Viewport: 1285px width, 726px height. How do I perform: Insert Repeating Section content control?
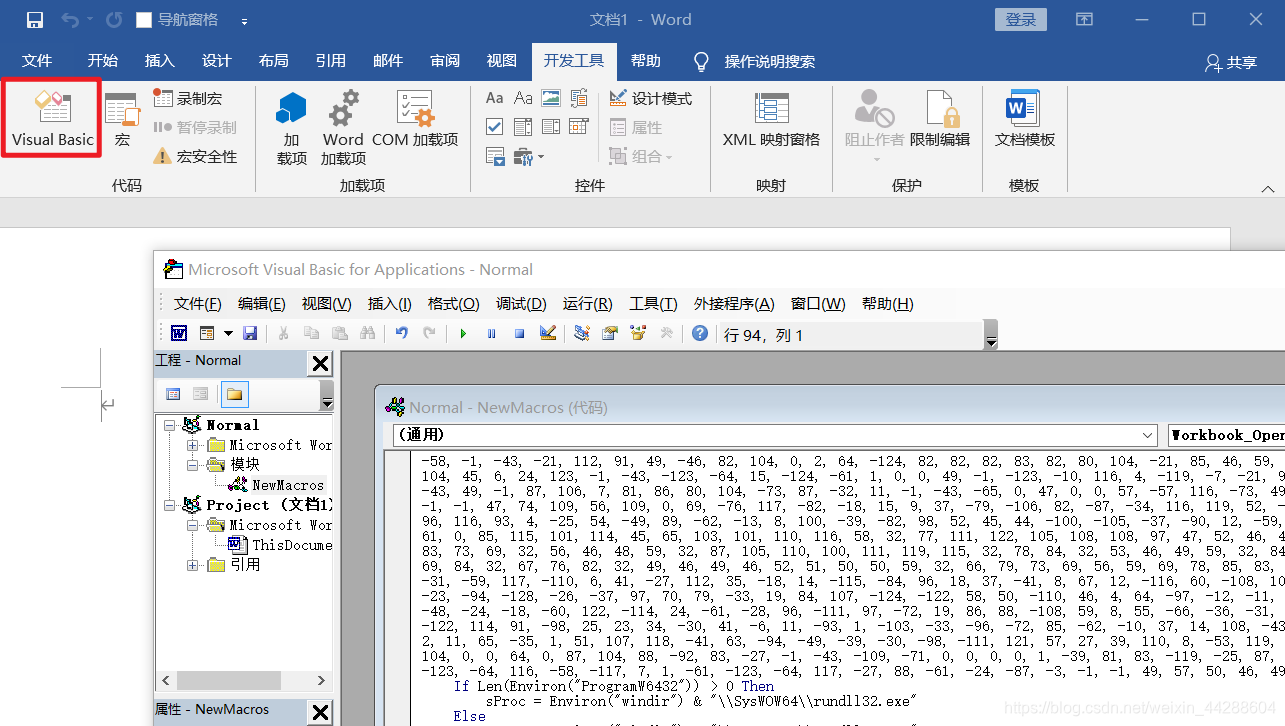point(495,156)
